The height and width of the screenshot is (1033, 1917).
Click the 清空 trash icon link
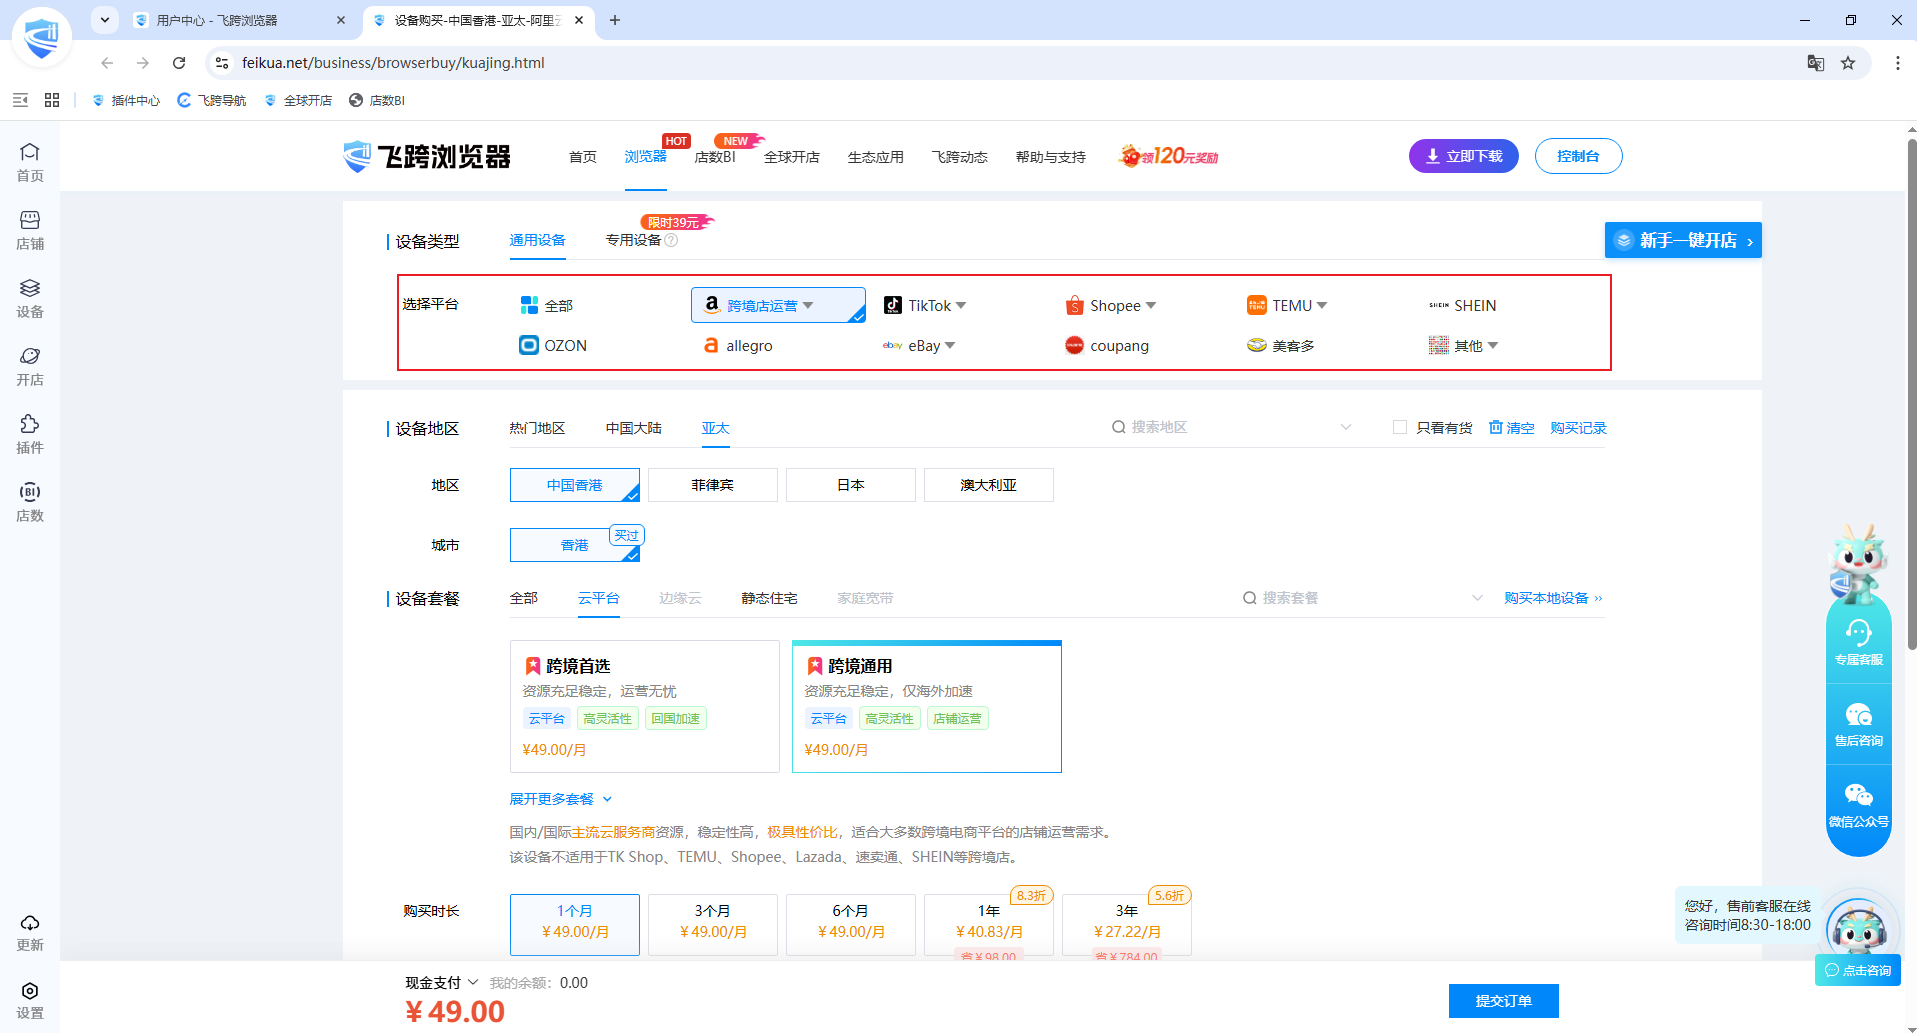(1511, 428)
